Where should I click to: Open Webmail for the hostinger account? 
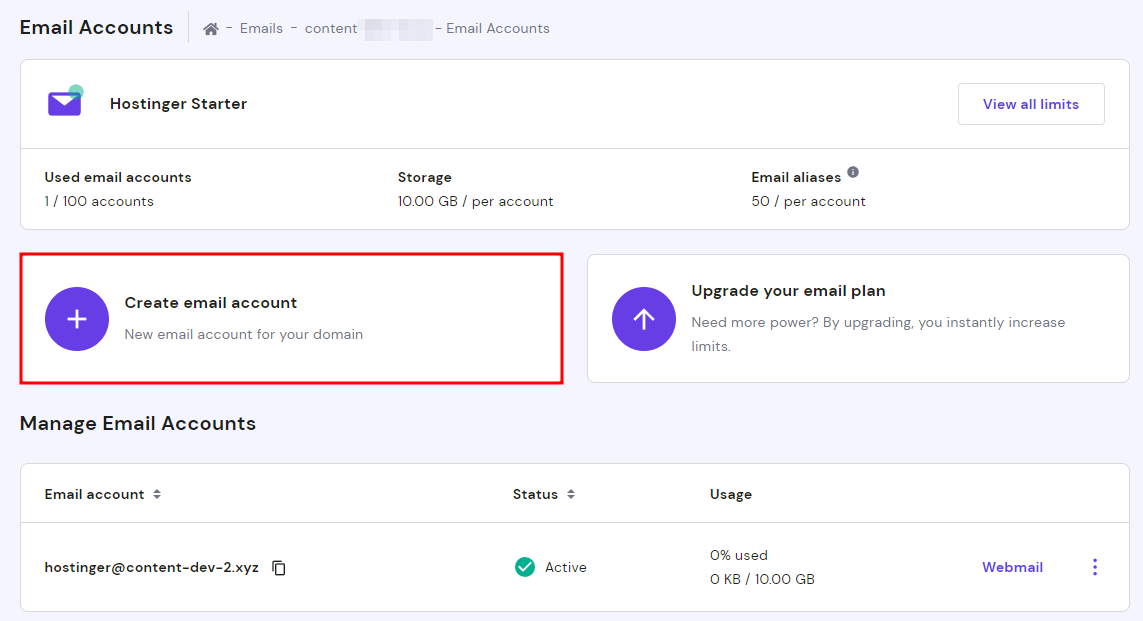(1012, 567)
